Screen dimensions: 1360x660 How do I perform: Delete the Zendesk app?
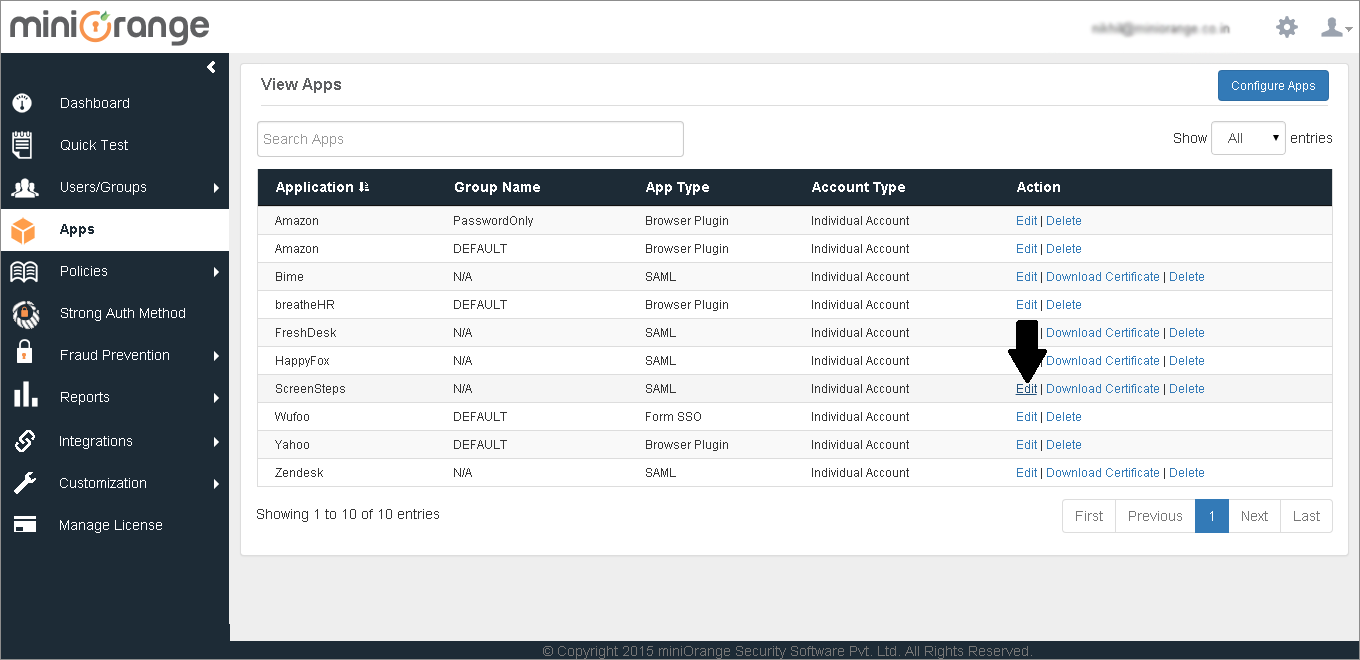click(x=1187, y=473)
